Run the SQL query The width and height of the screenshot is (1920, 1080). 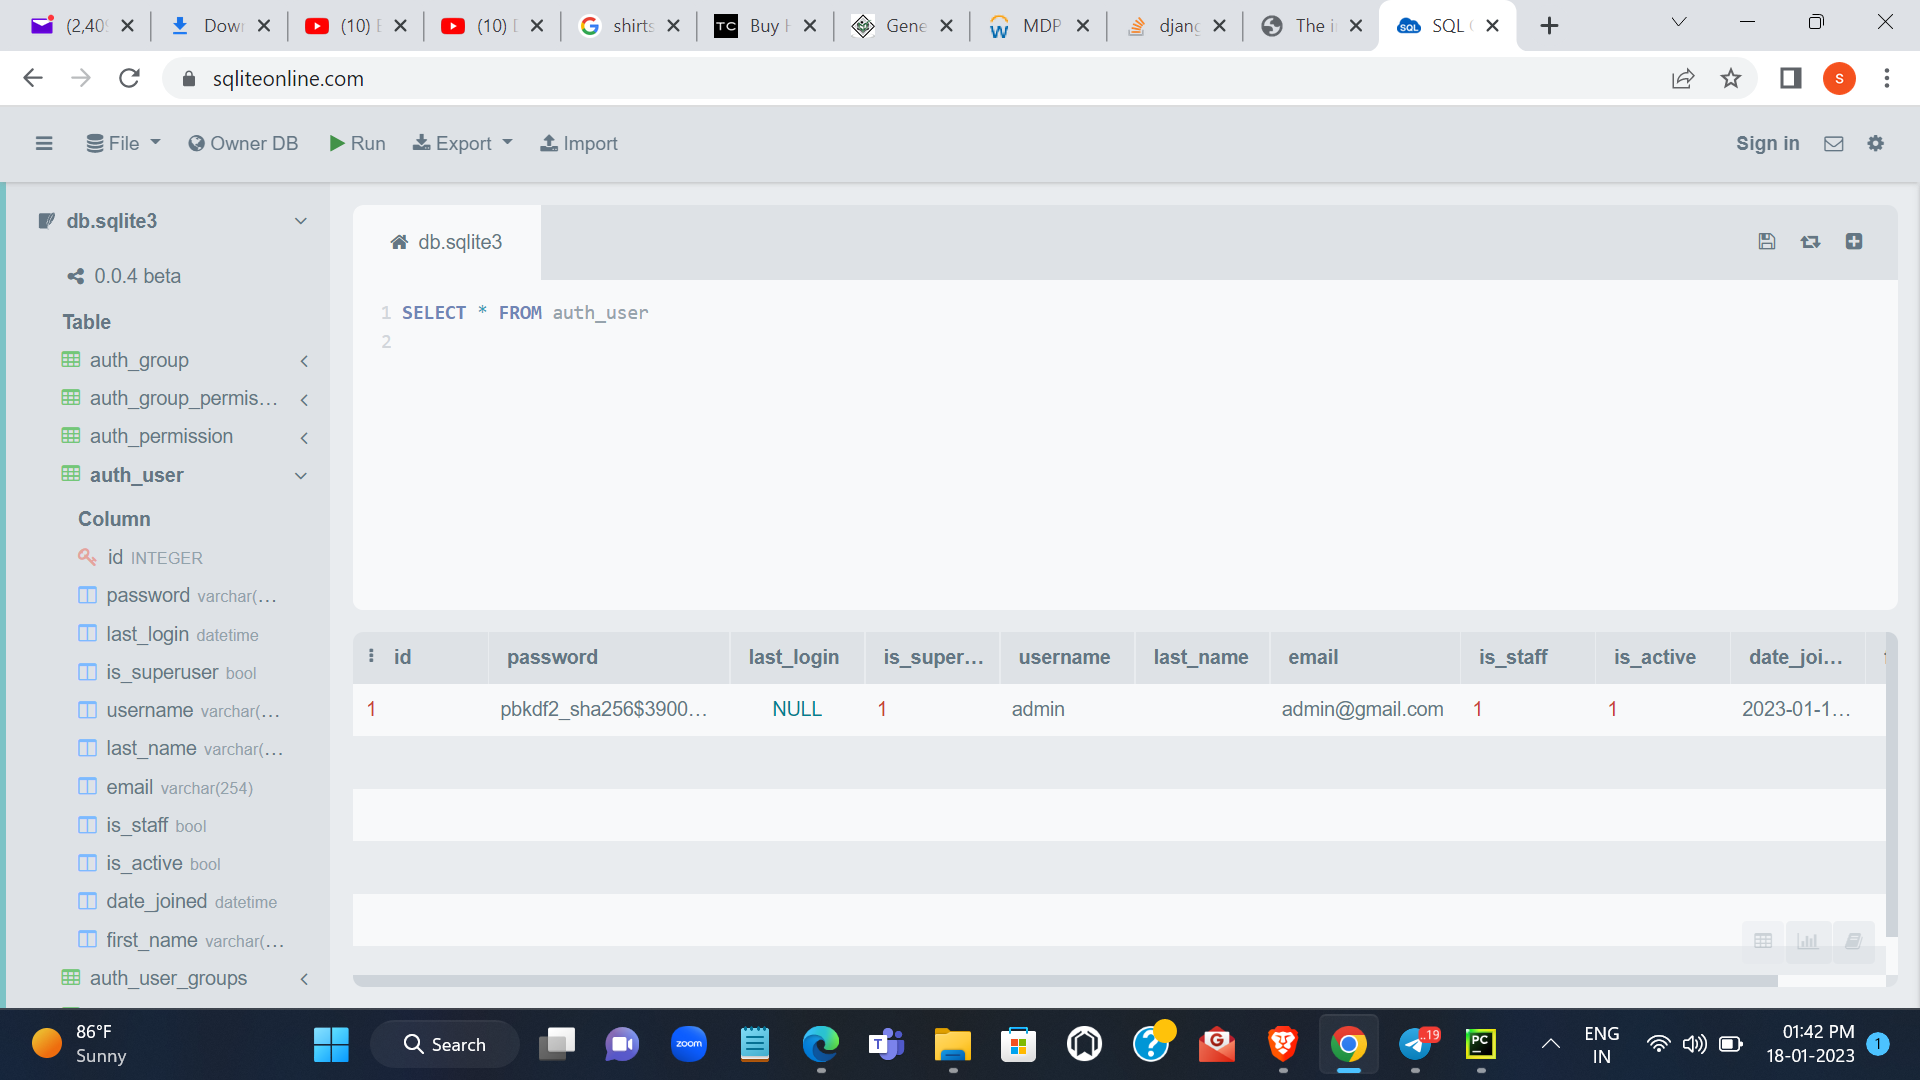[x=357, y=143]
